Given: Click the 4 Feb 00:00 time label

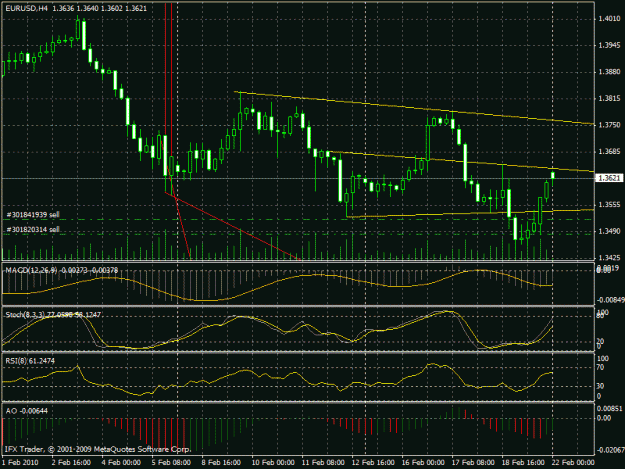Looking at the screenshot, I should click(x=121, y=462).
